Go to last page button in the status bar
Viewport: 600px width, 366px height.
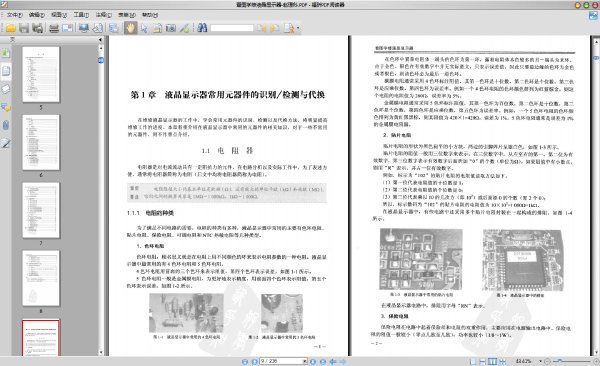coord(323,361)
